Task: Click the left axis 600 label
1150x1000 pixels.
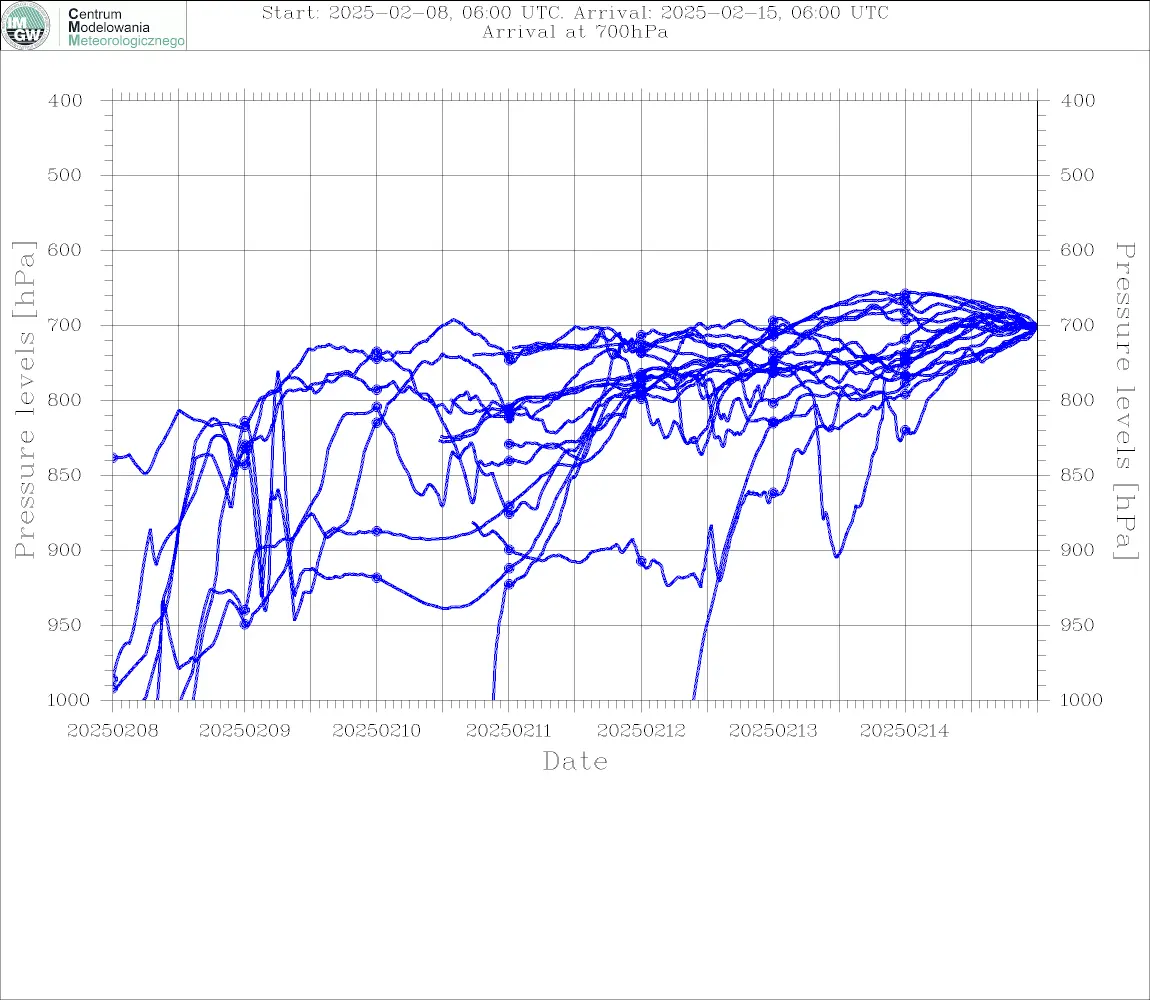Action: 65,249
